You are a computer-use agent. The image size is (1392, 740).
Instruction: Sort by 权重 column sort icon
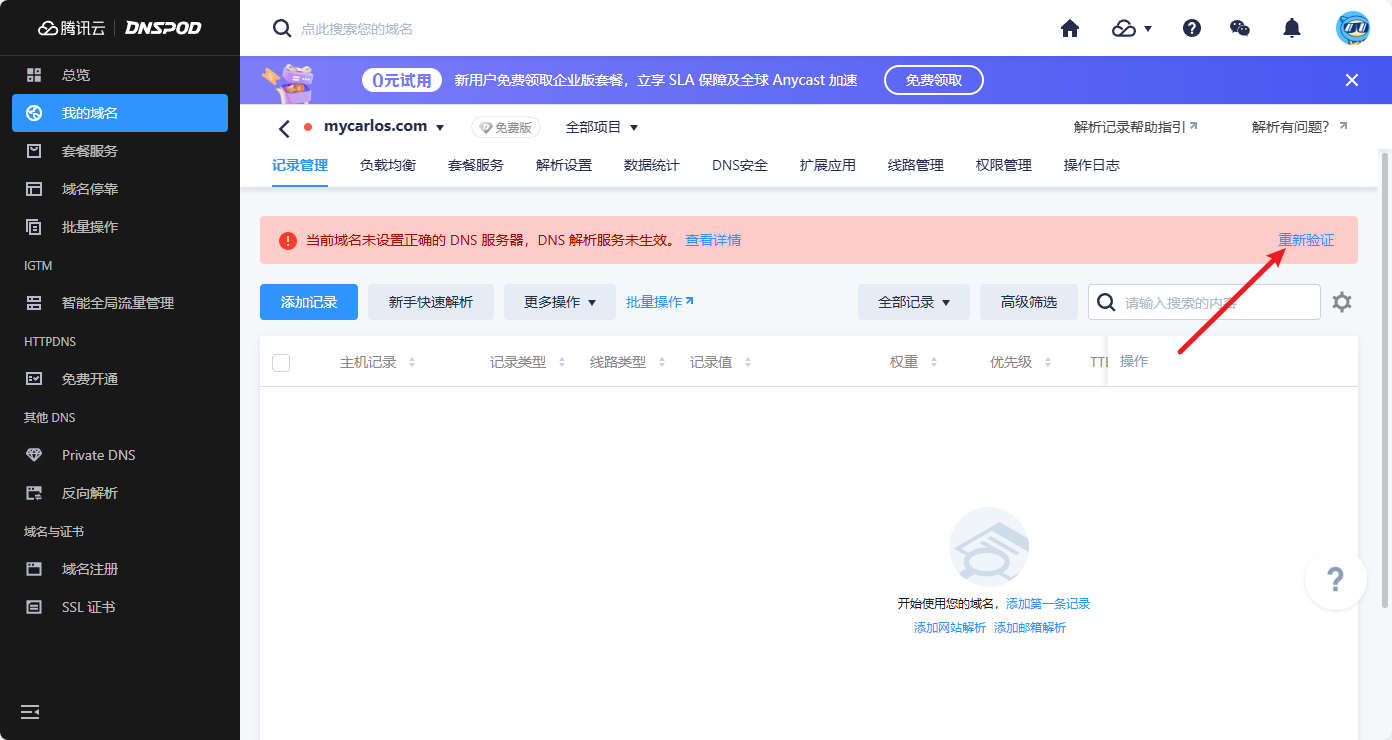pyautogui.click(x=934, y=362)
